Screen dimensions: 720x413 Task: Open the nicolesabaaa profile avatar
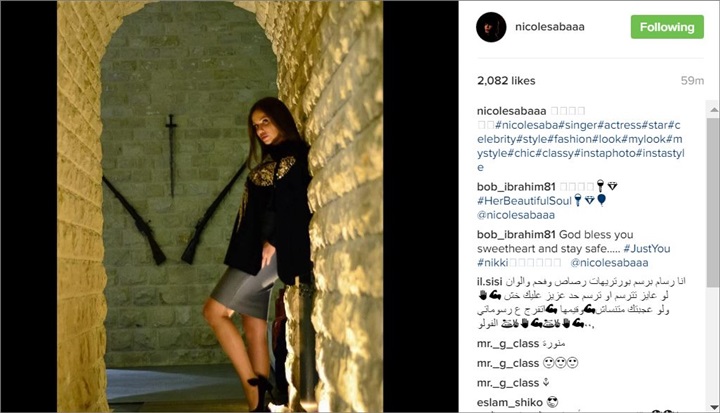point(491,27)
